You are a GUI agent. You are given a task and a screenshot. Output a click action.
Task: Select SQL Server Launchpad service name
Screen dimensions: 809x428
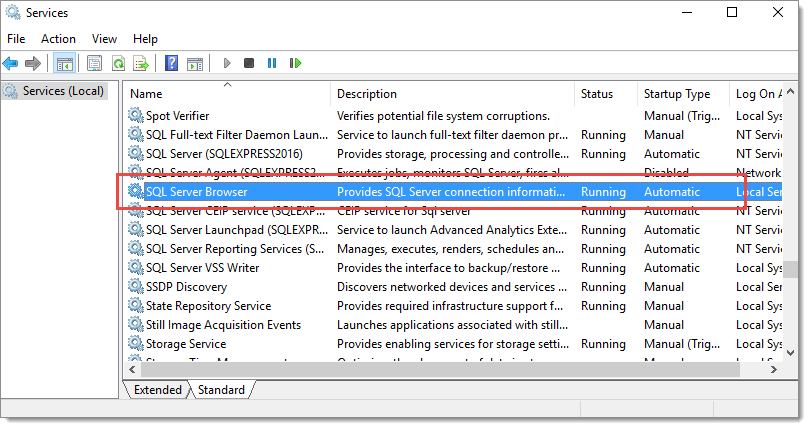coord(237,230)
